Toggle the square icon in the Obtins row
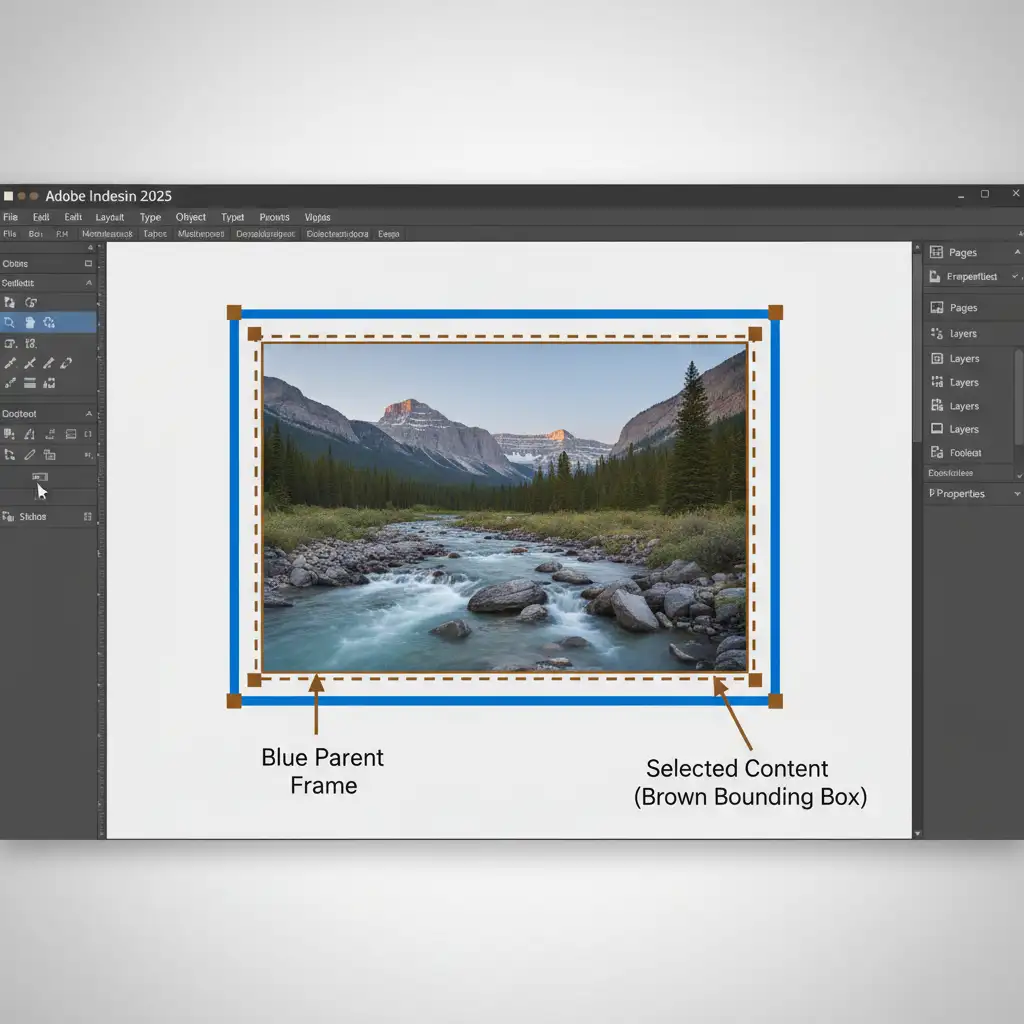 88,264
